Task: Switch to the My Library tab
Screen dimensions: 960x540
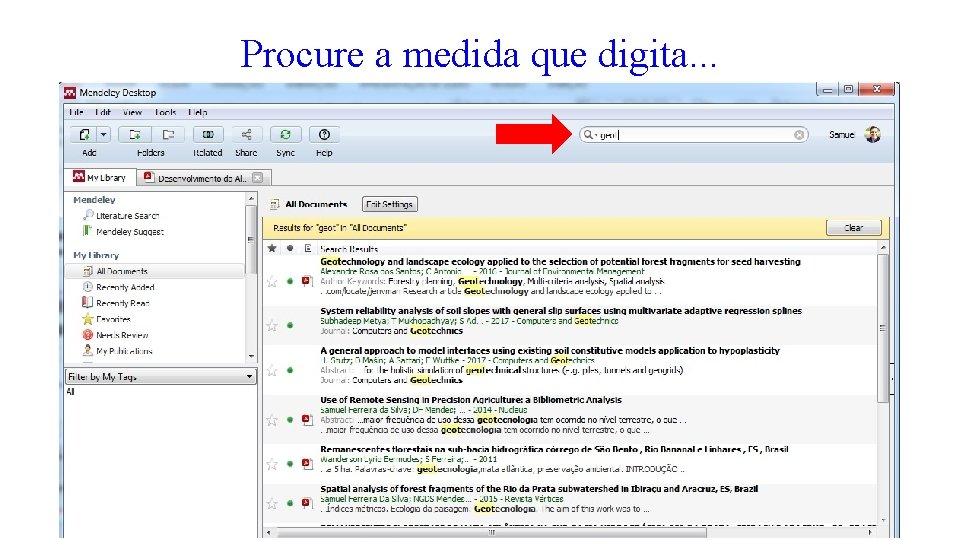Action: 100,177
